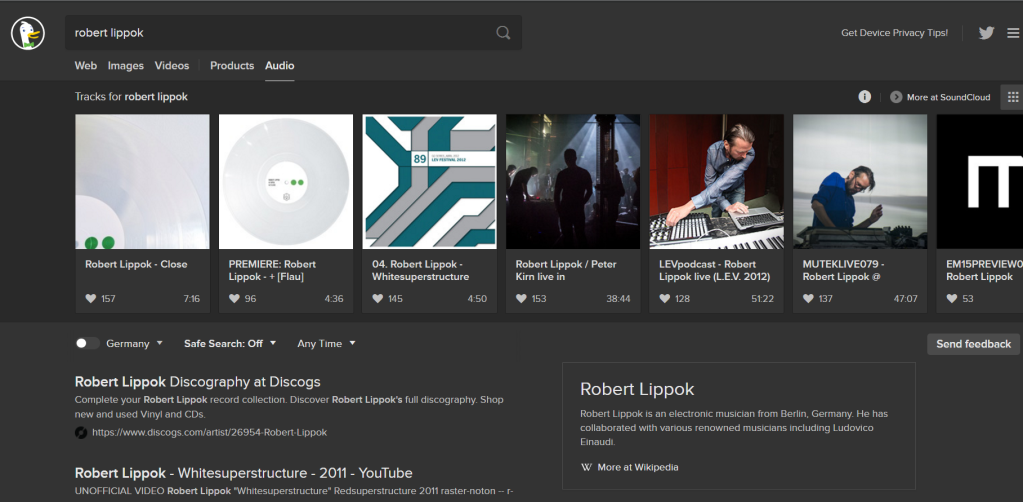Open the Safe Search: Off dropdown
Screen dimensions: 1023x502
pyautogui.click(x=230, y=343)
